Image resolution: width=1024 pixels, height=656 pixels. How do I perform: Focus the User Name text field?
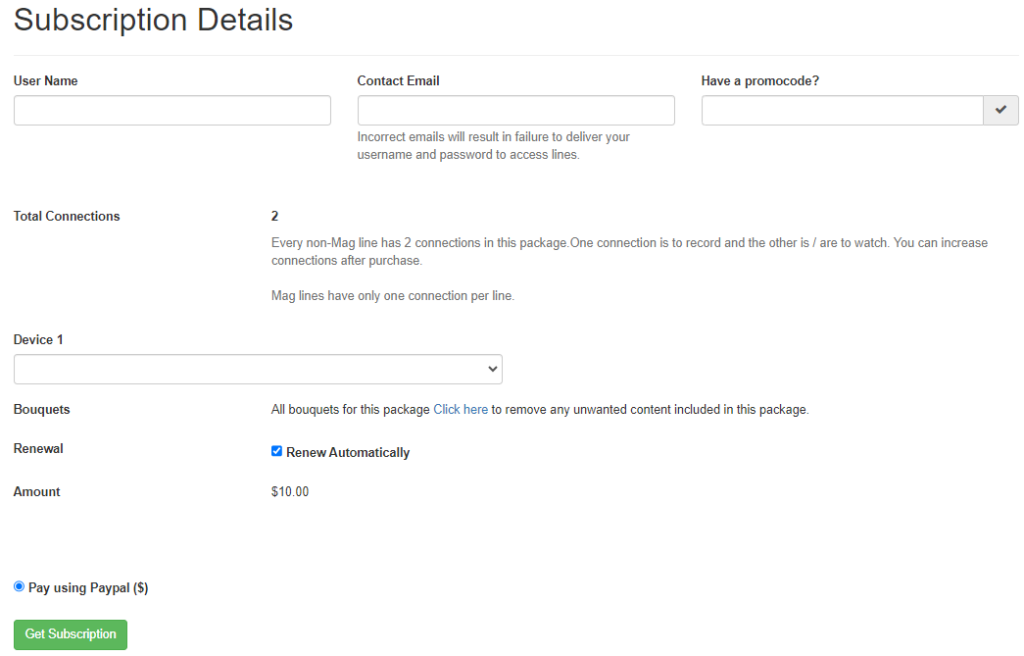[172, 110]
